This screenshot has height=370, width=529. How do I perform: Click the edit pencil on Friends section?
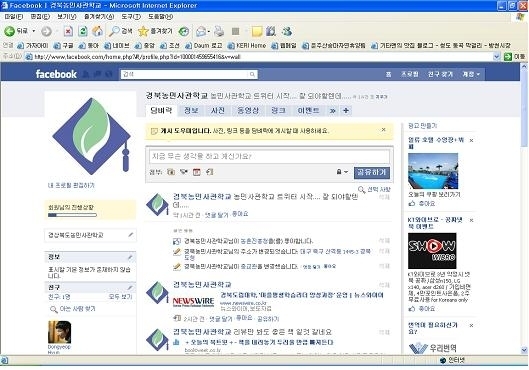click(130, 287)
